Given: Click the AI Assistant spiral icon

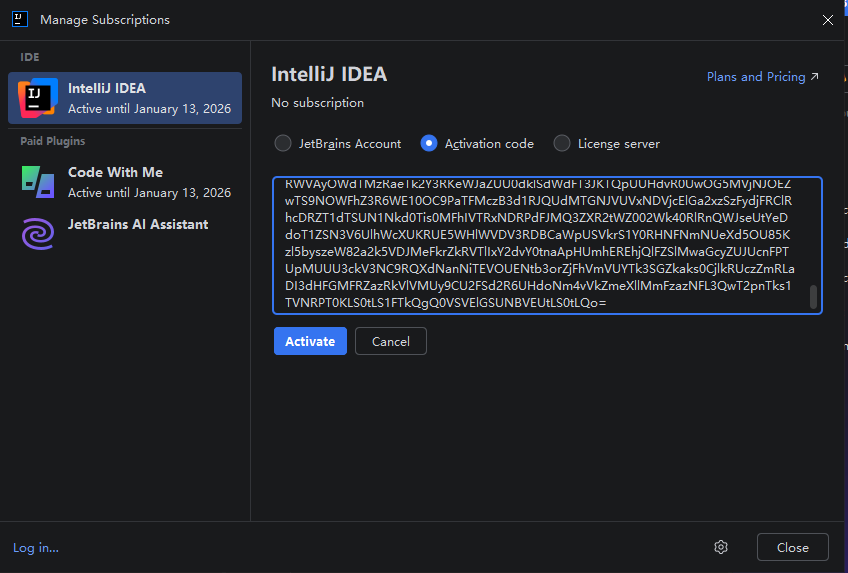Looking at the screenshot, I should coord(38,234).
